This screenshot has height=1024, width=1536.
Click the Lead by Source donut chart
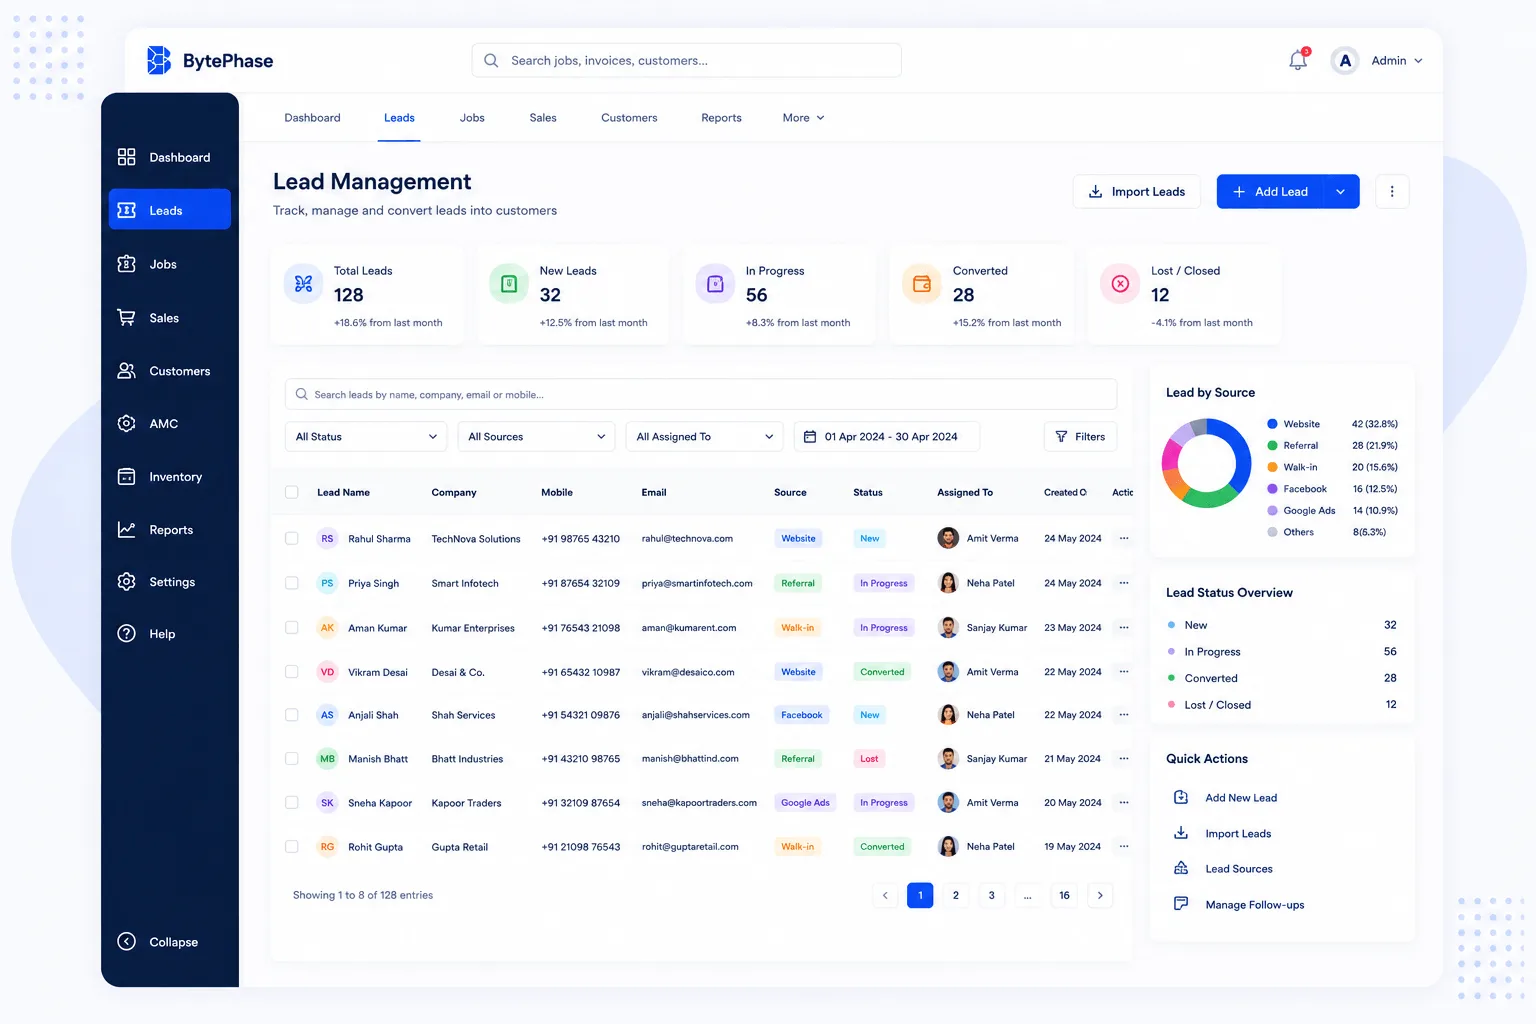tap(1207, 463)
